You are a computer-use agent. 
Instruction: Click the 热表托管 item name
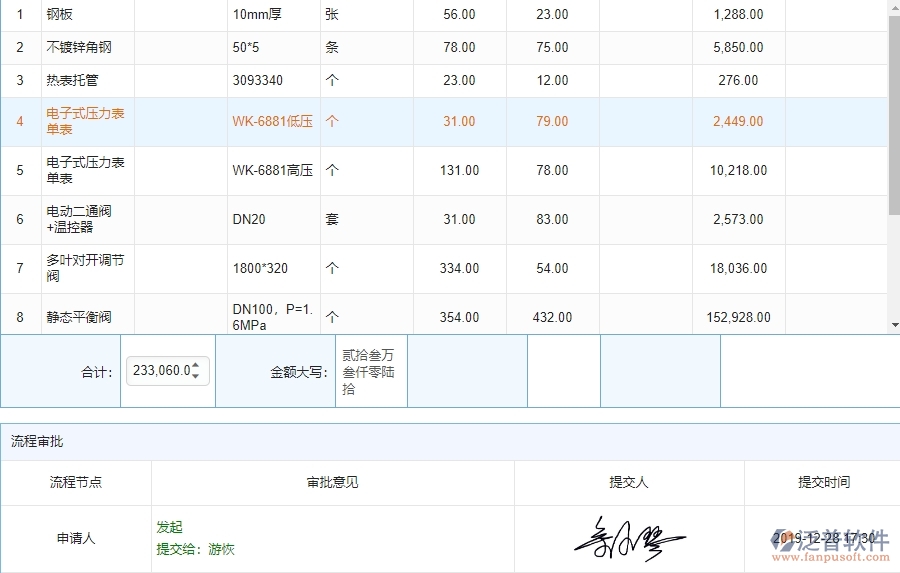tap(72, 81)
